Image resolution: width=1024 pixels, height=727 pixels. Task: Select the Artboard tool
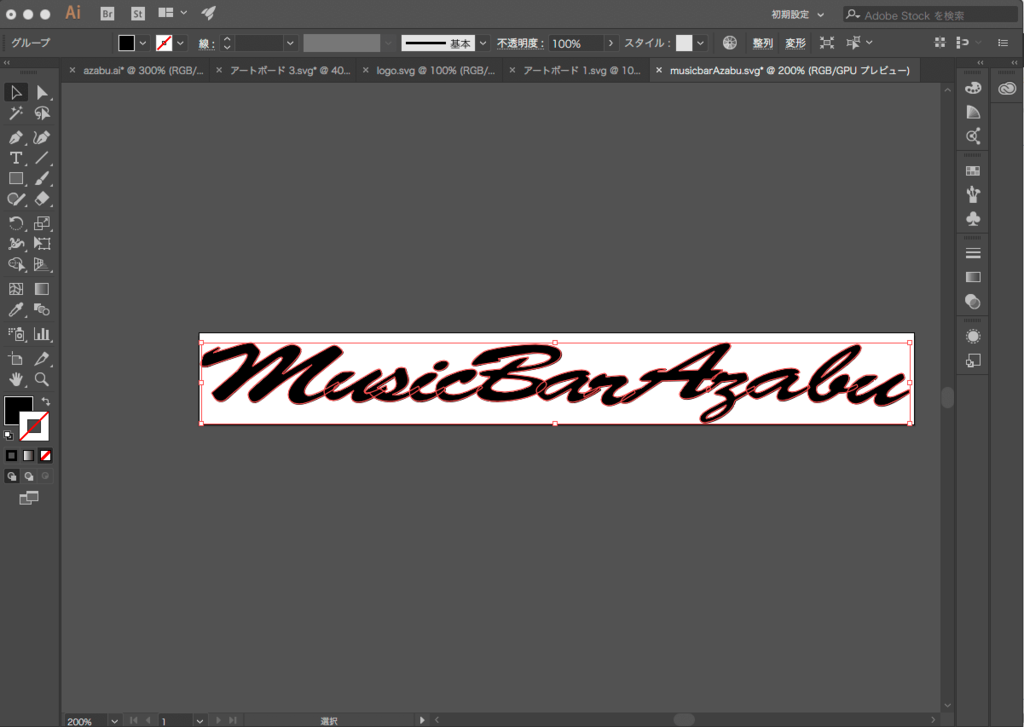coord(16,359)
